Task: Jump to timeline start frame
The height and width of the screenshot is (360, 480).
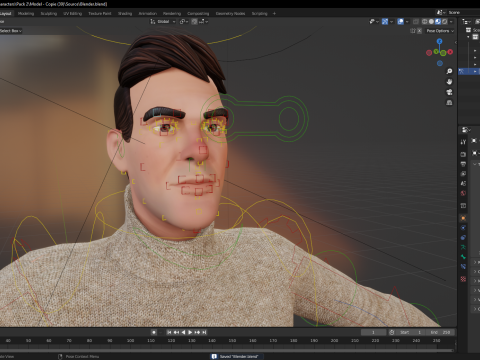Action: click(169, 332)
